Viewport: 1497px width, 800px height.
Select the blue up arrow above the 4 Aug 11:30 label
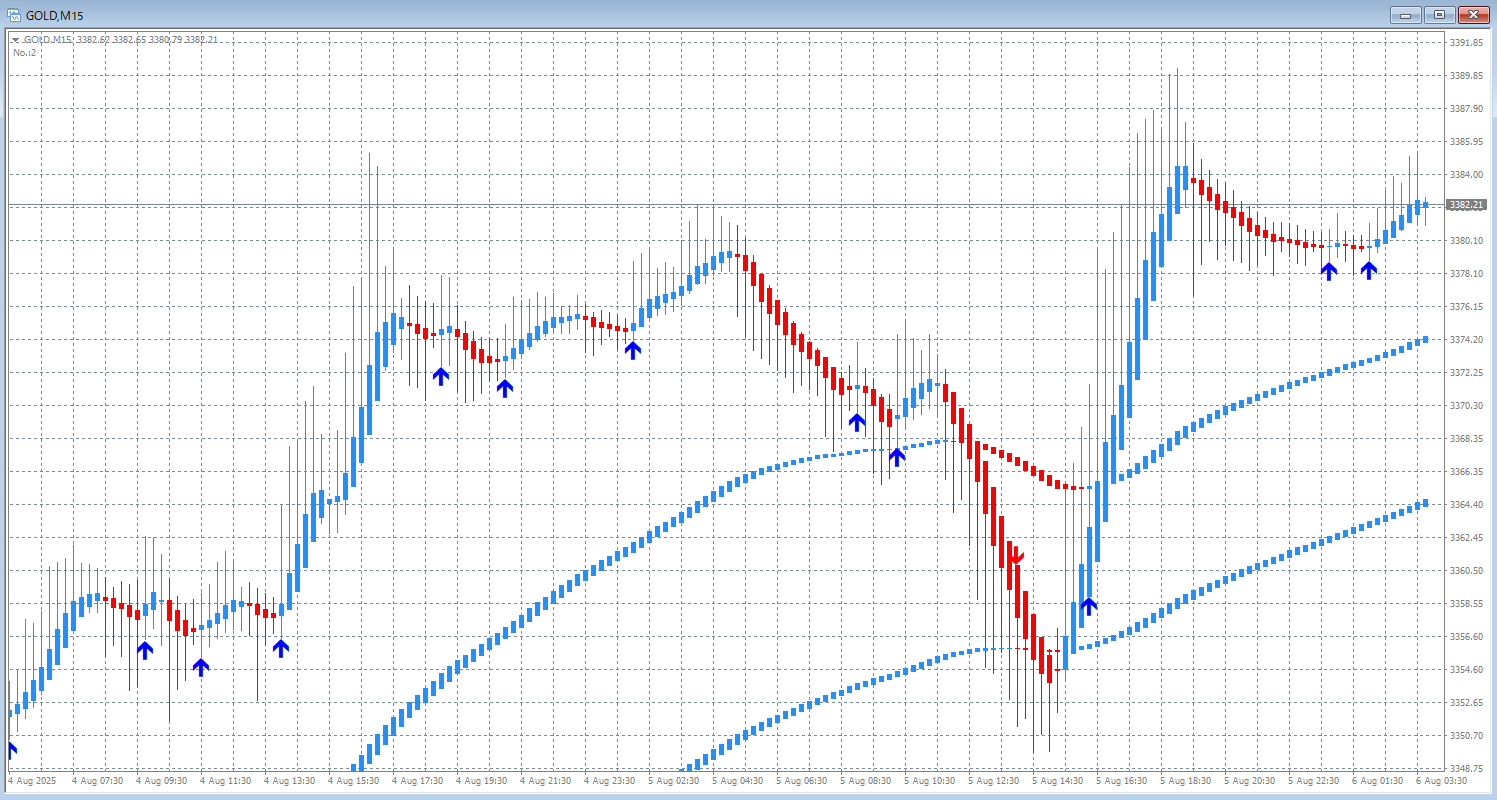pos(201,667)
